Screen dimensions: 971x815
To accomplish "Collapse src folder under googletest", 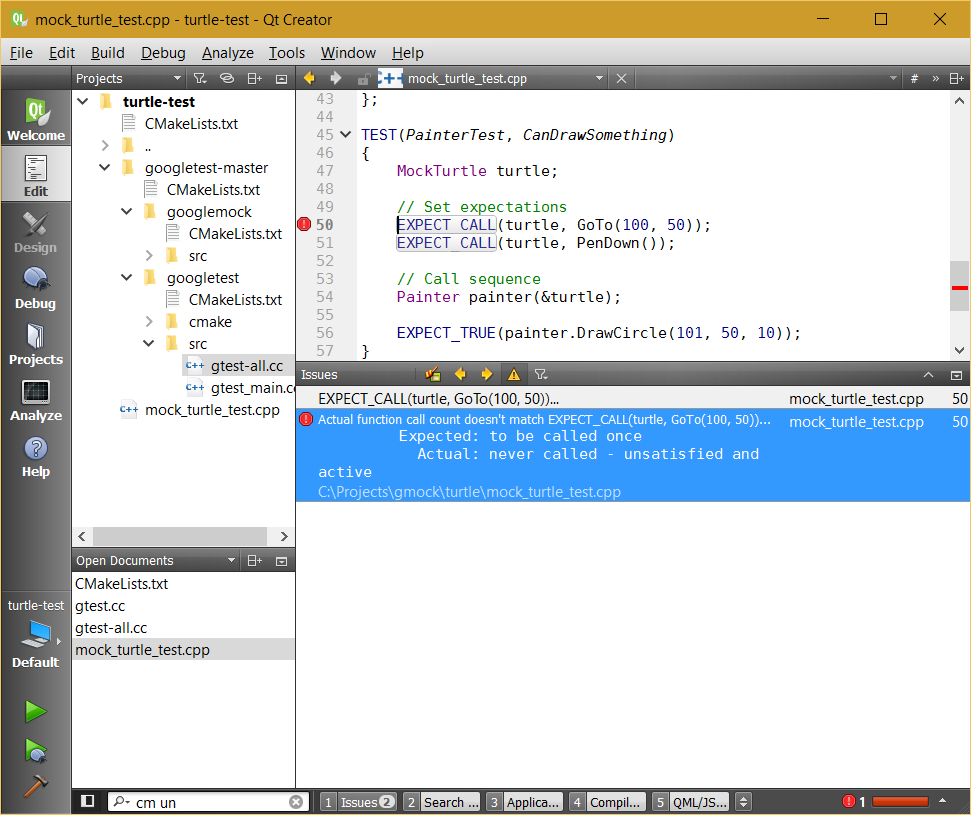I will [x=149, y=343].
